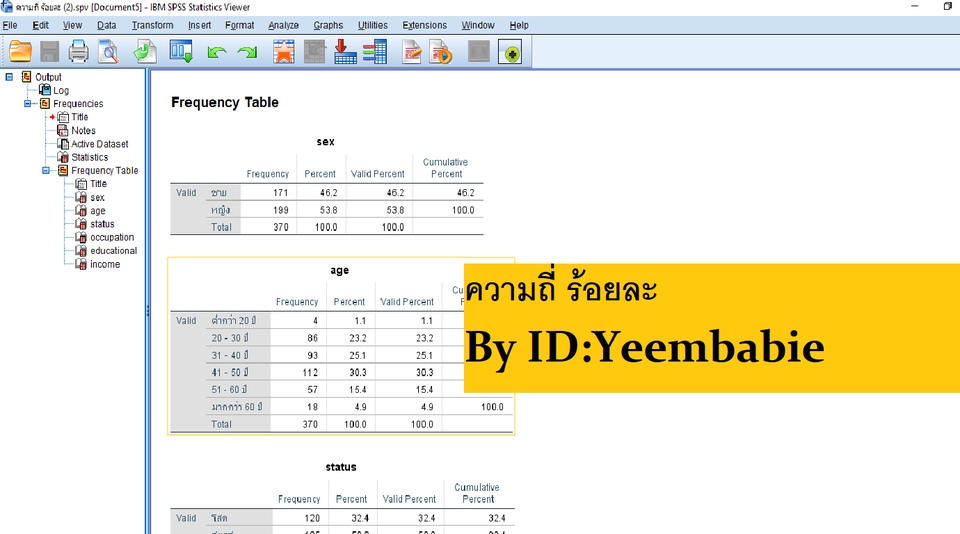Open the Analyze menu
Viewport: 960px width, 534px height.
tap(283, 25)
